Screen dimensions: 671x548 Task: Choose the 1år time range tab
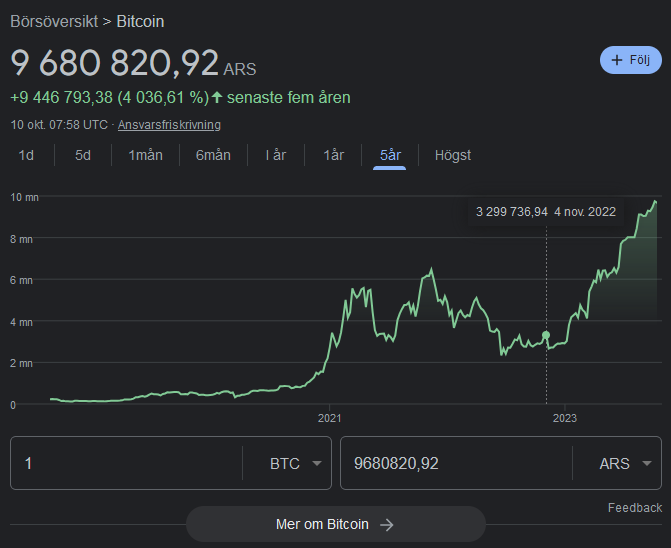pyautogui.click(x=334, y=155)
